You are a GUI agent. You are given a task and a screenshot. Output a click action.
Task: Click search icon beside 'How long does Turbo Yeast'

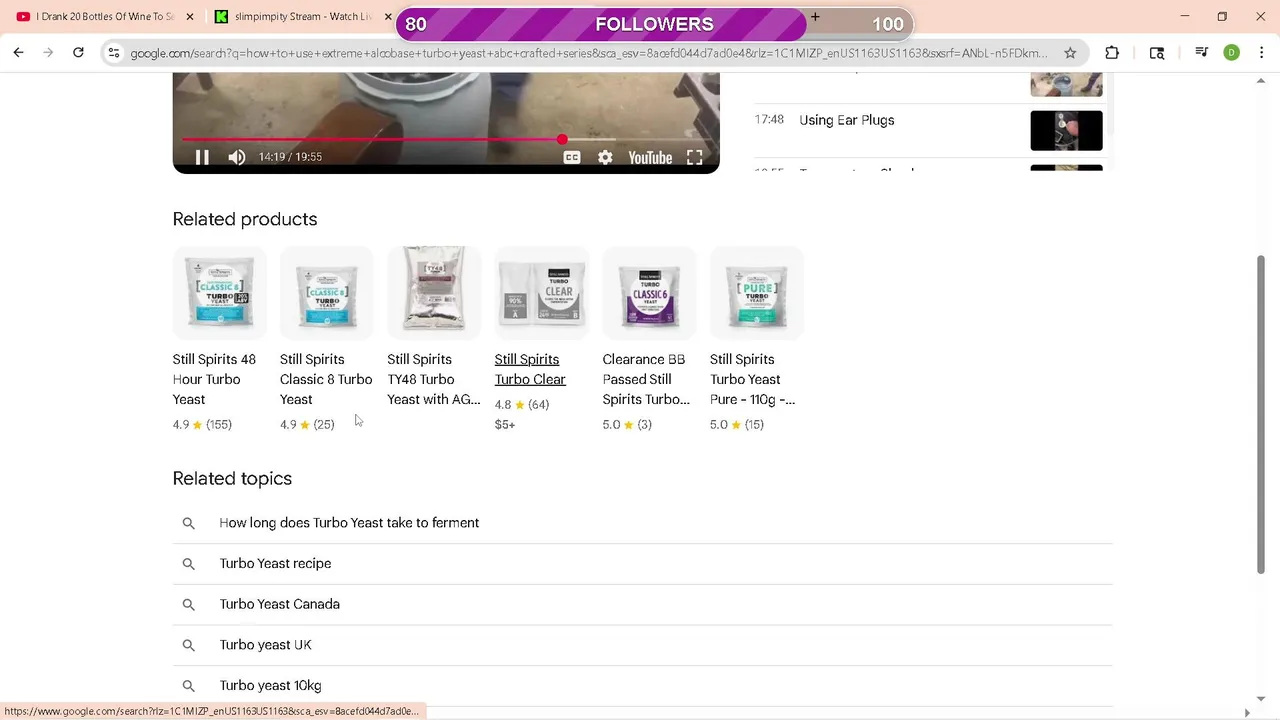coord(188,523)
